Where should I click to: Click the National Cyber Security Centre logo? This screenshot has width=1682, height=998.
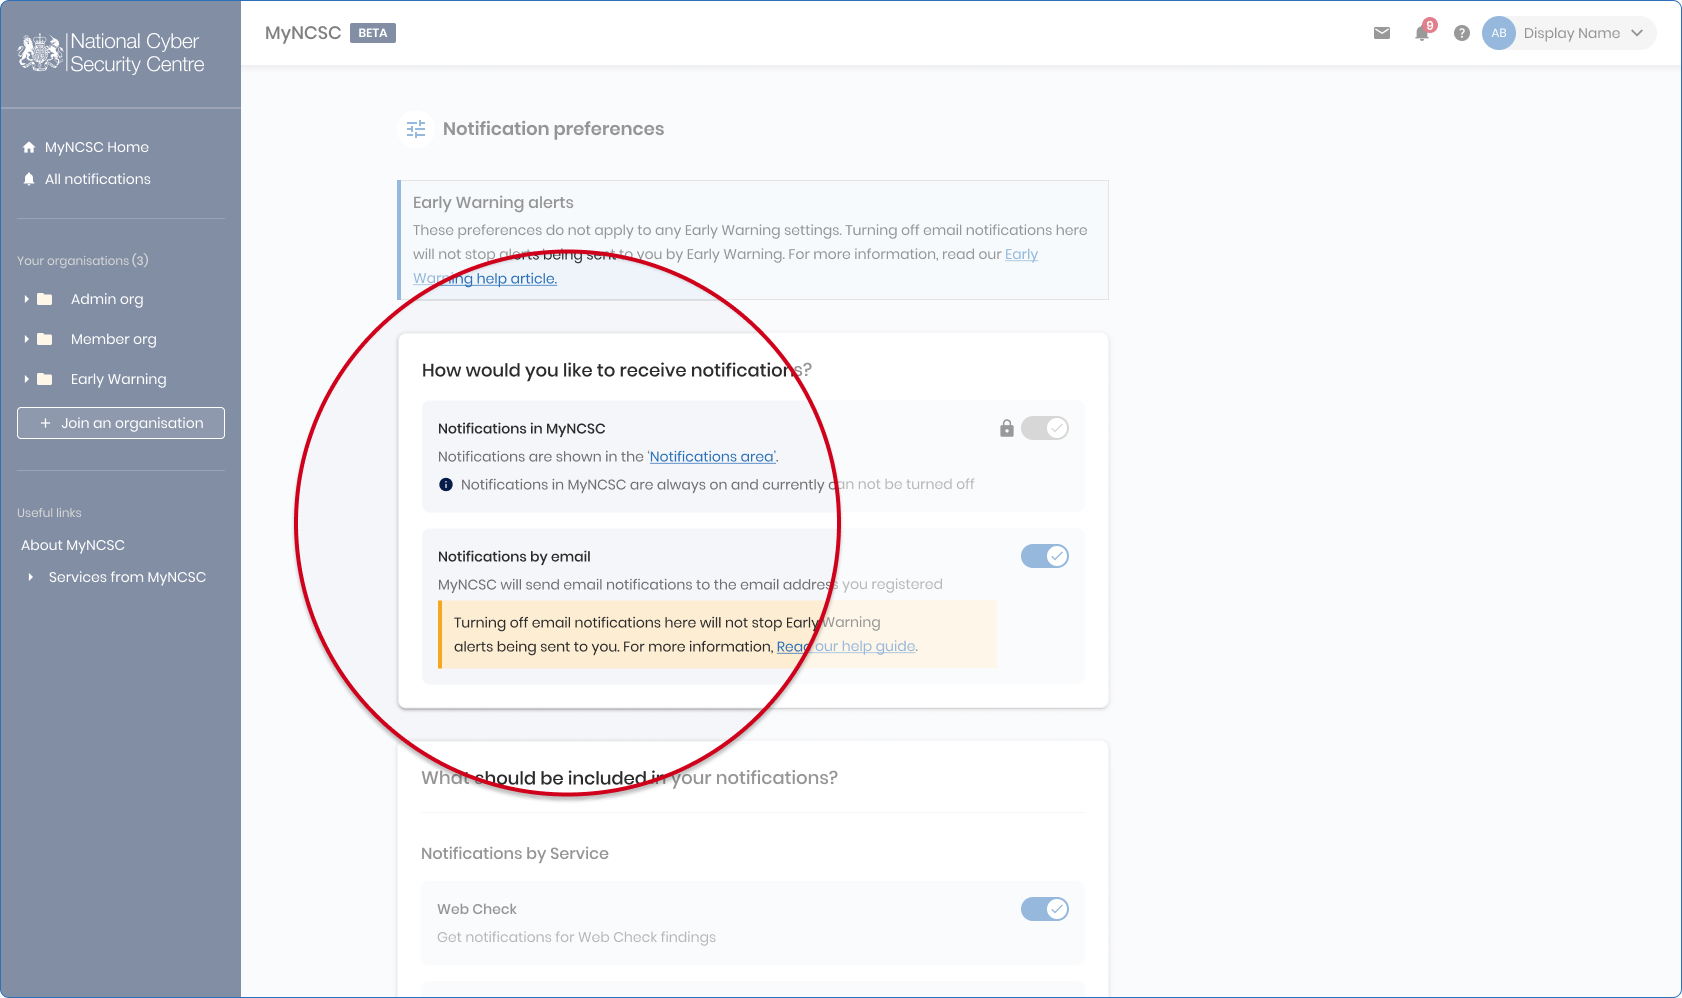click(x=111, y=52)
